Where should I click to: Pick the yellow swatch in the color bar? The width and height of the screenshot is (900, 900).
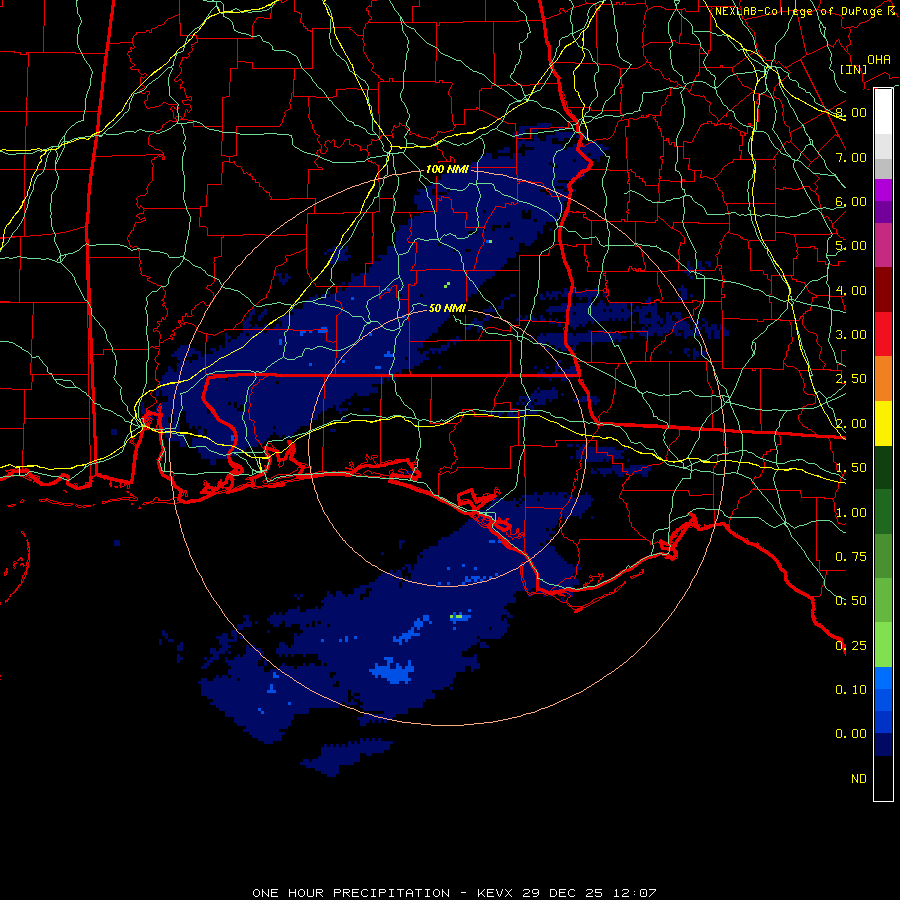coord(883,423)
